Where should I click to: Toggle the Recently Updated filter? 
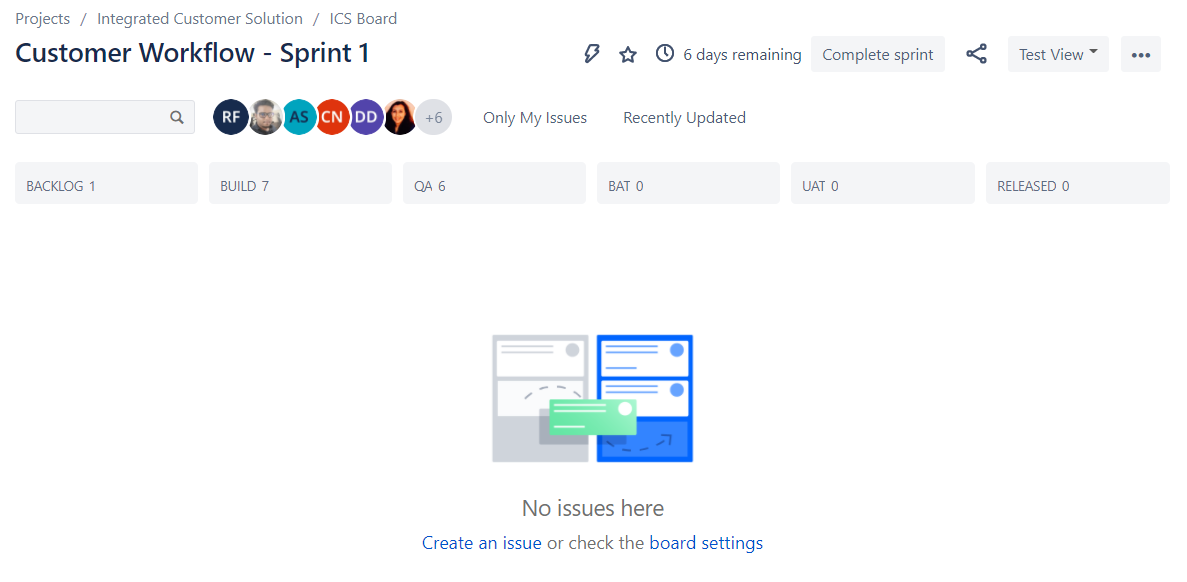(x=684, y=117)
